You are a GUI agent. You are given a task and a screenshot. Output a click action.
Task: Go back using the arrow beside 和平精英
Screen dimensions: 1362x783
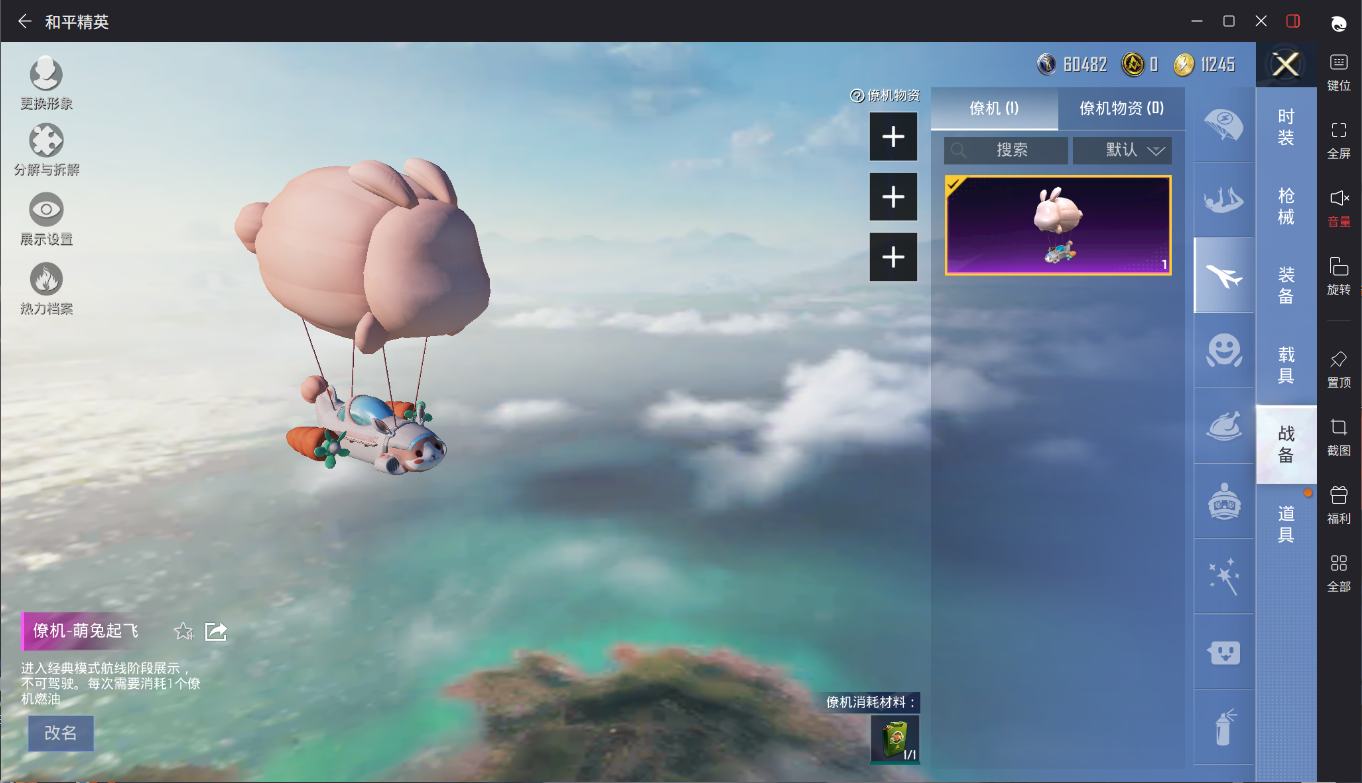[x=25, y=21]
